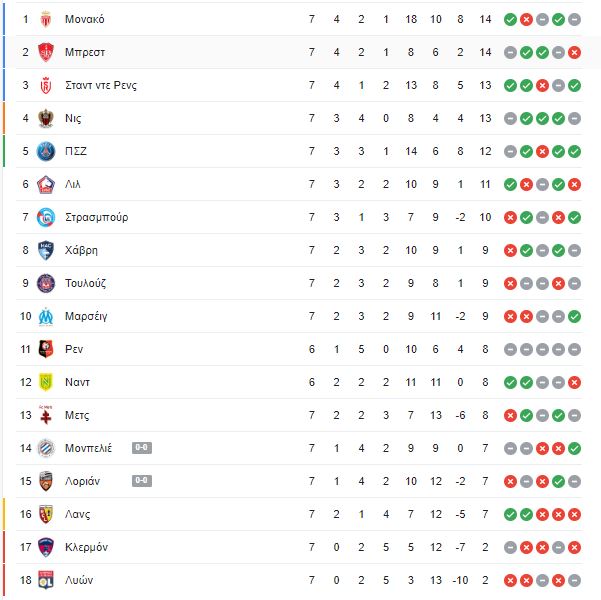Open the Λοριάν 0-0 live score badge
This screenshot has height=600, width=601.
coord(142,481)
